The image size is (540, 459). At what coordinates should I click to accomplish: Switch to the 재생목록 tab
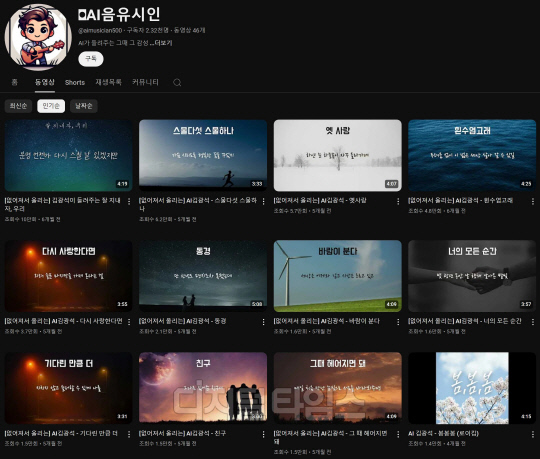108,82
